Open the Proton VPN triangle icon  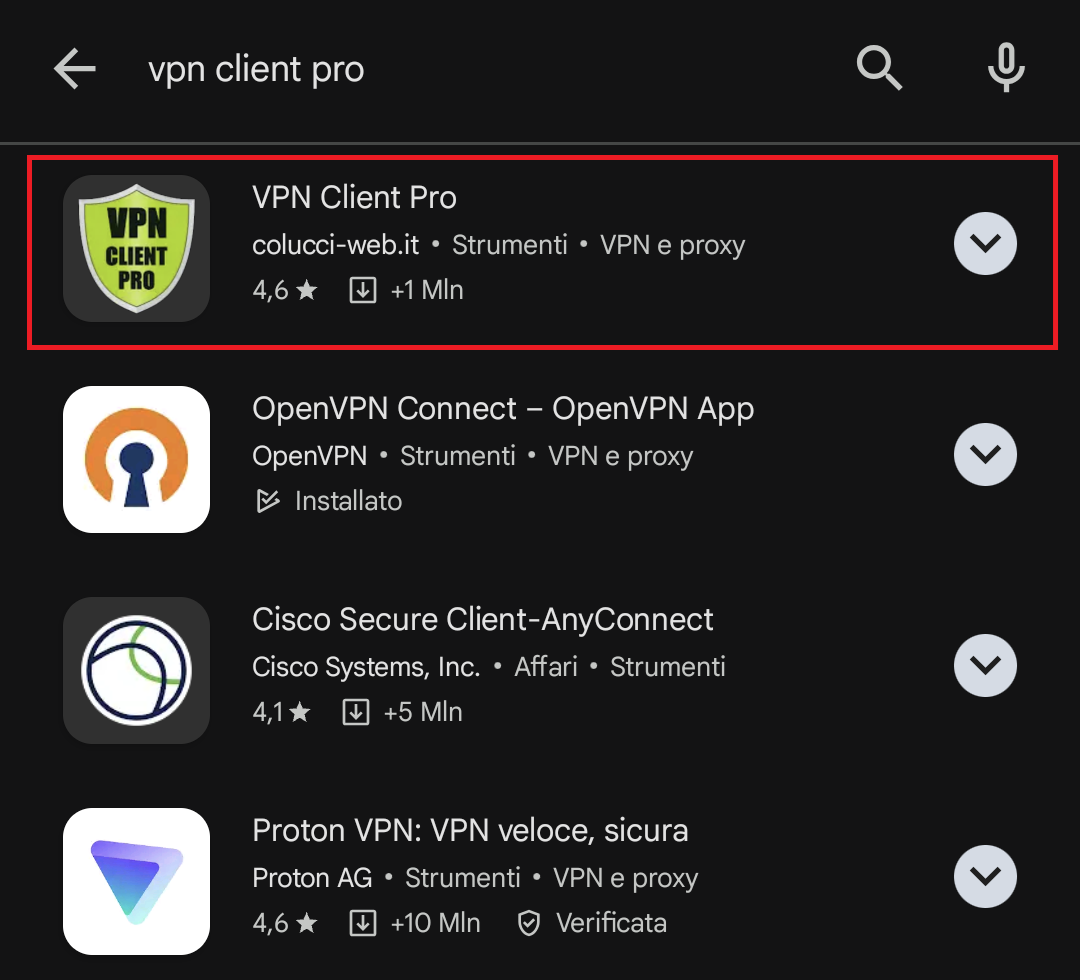(x=136, y=882)
